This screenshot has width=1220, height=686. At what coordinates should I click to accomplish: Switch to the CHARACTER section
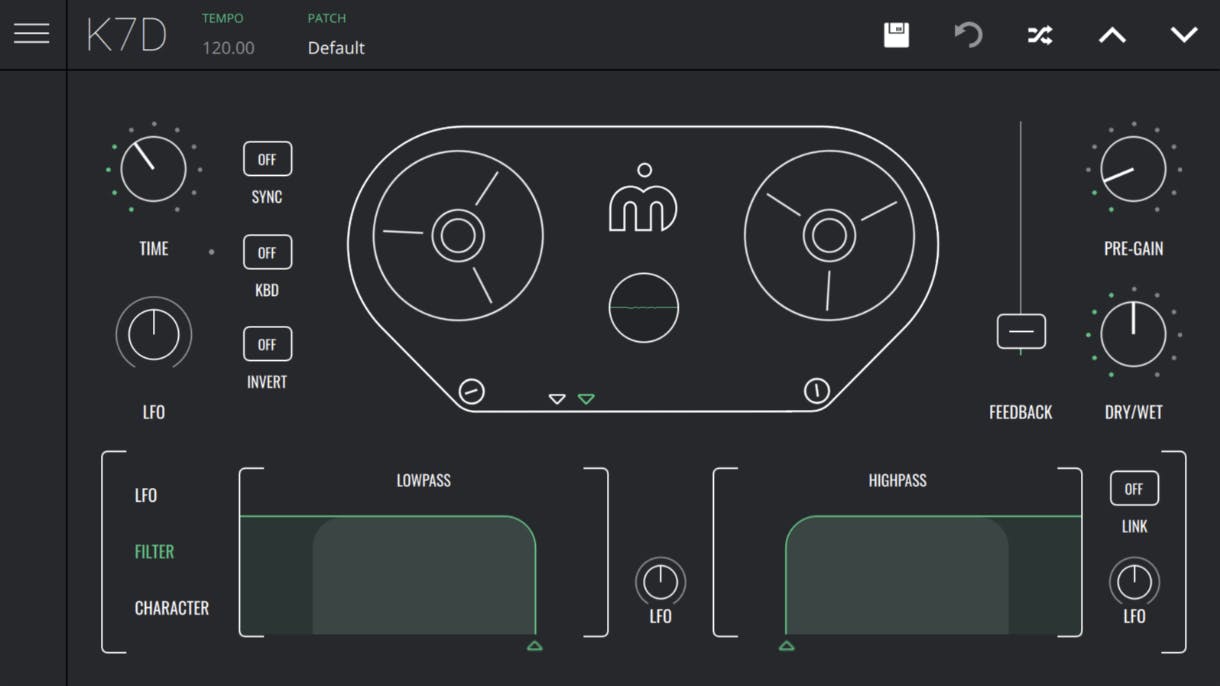click(x=172, y=607)
